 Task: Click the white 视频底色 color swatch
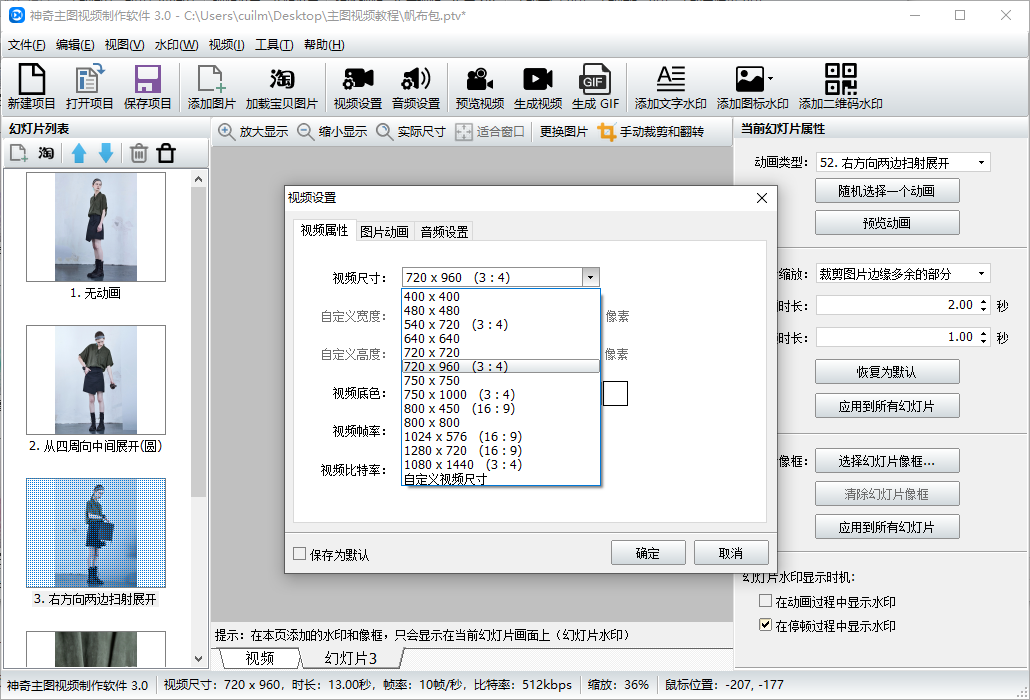click(x=616, y=393)
